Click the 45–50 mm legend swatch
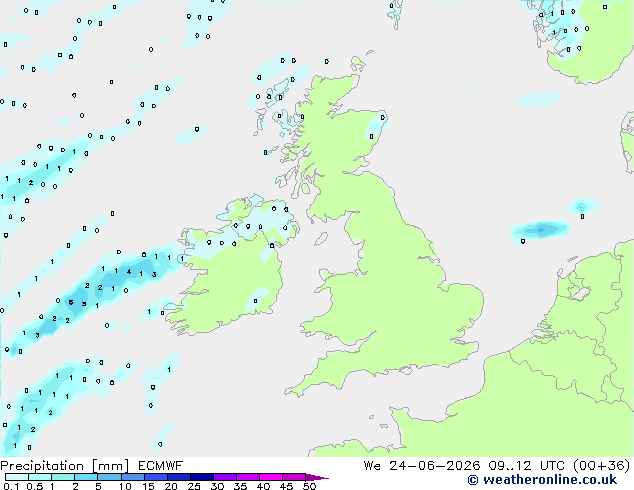 [294, 477]
